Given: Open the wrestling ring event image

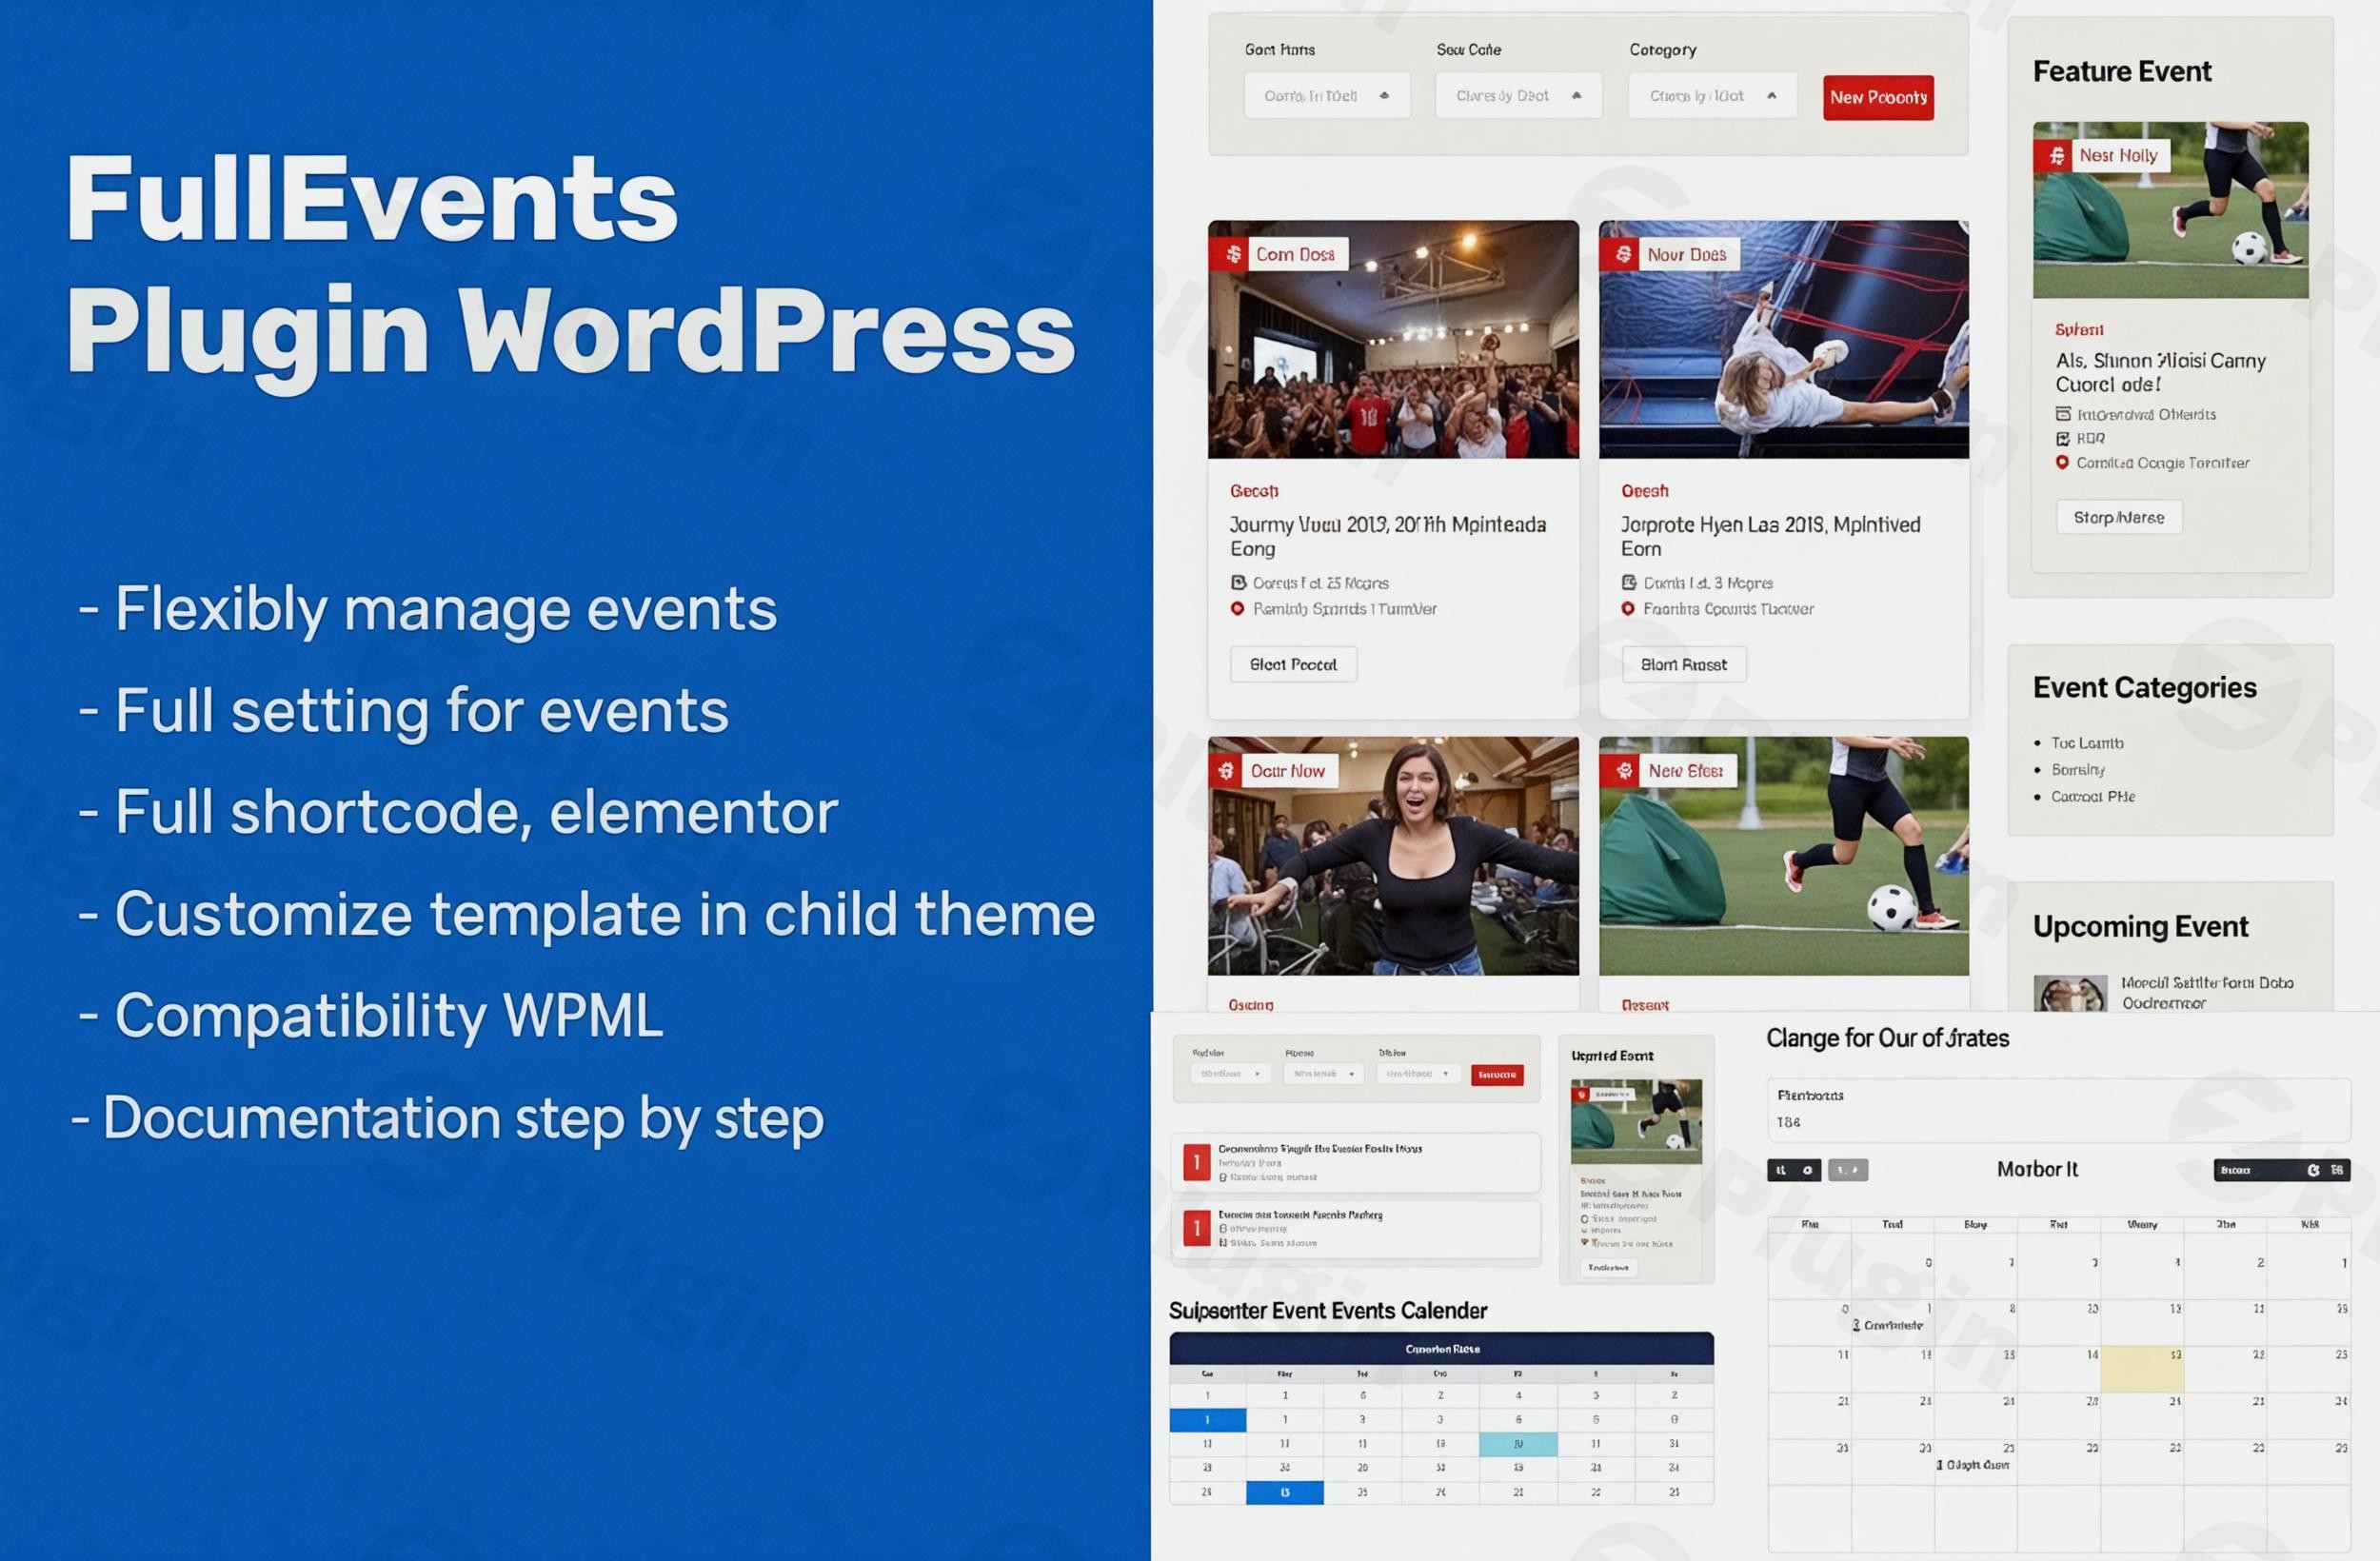Looking at the screenshot, I should coord(1784,340).
